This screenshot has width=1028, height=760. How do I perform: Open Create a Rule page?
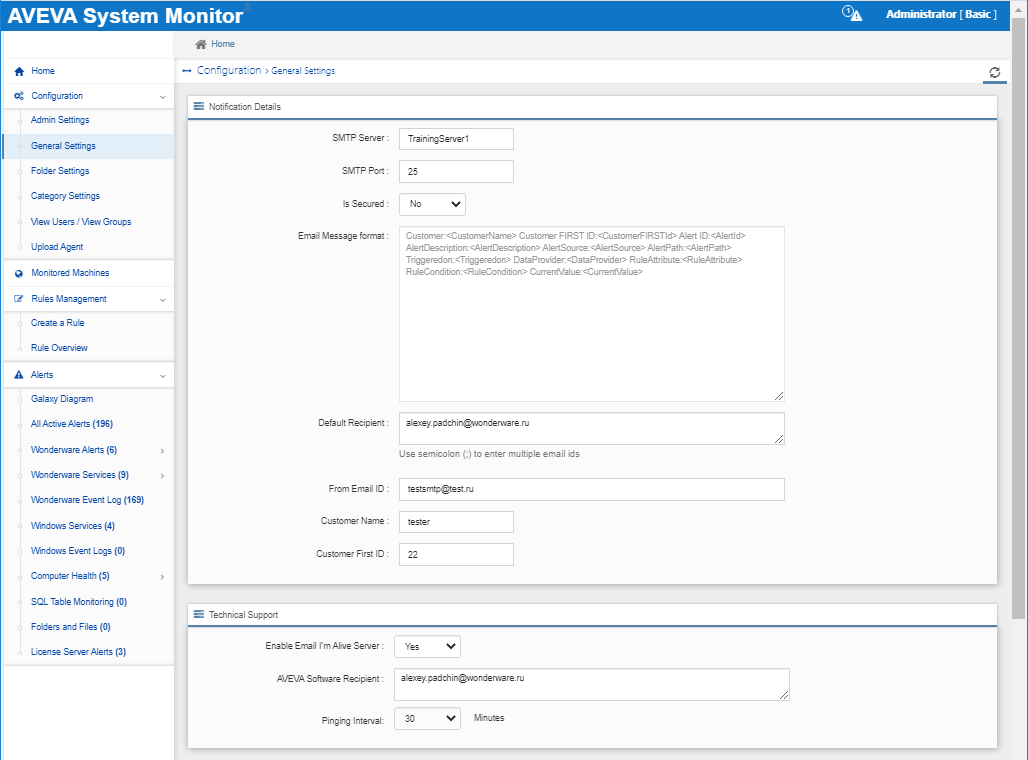(58, 323)
